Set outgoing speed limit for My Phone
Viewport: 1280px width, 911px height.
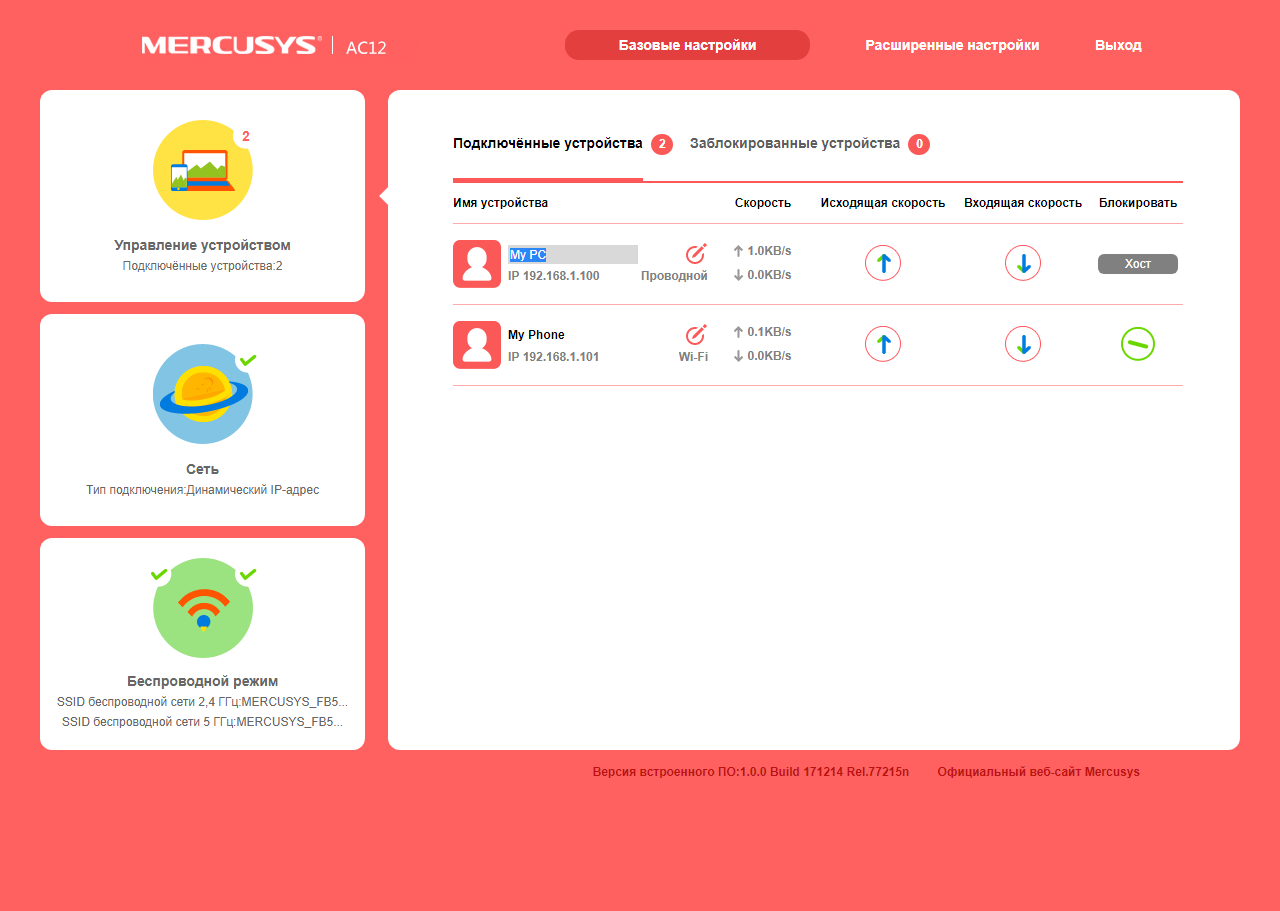883,345
